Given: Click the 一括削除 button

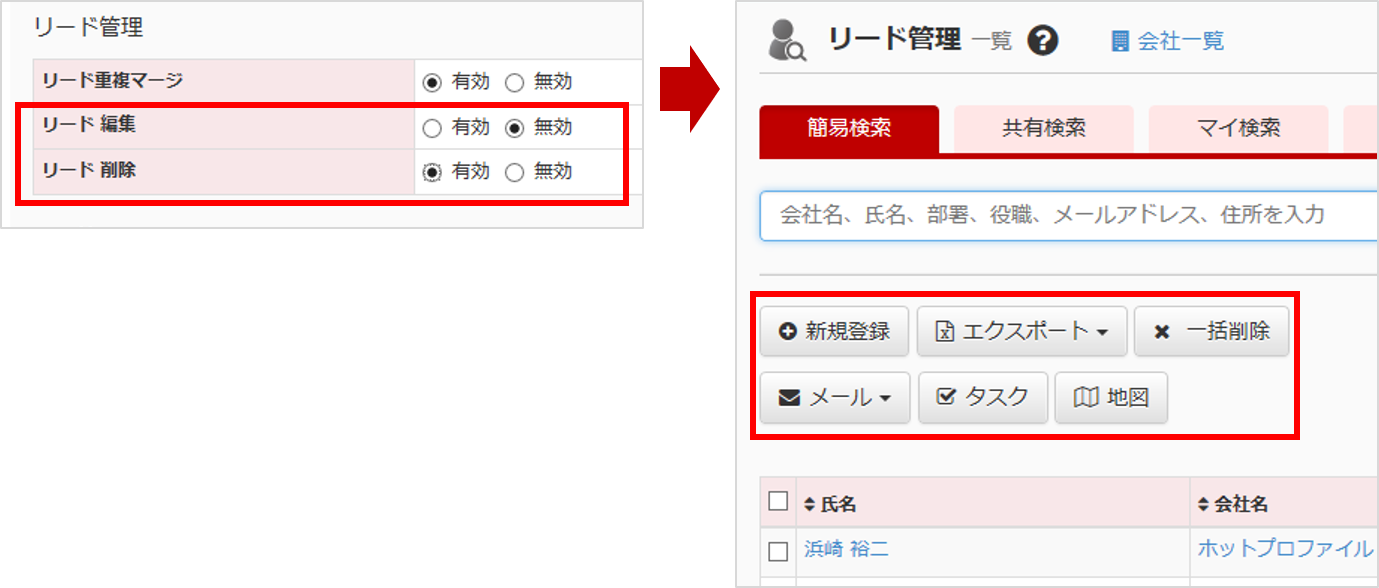Looking at the screenshot, I should coord(1211,332).
